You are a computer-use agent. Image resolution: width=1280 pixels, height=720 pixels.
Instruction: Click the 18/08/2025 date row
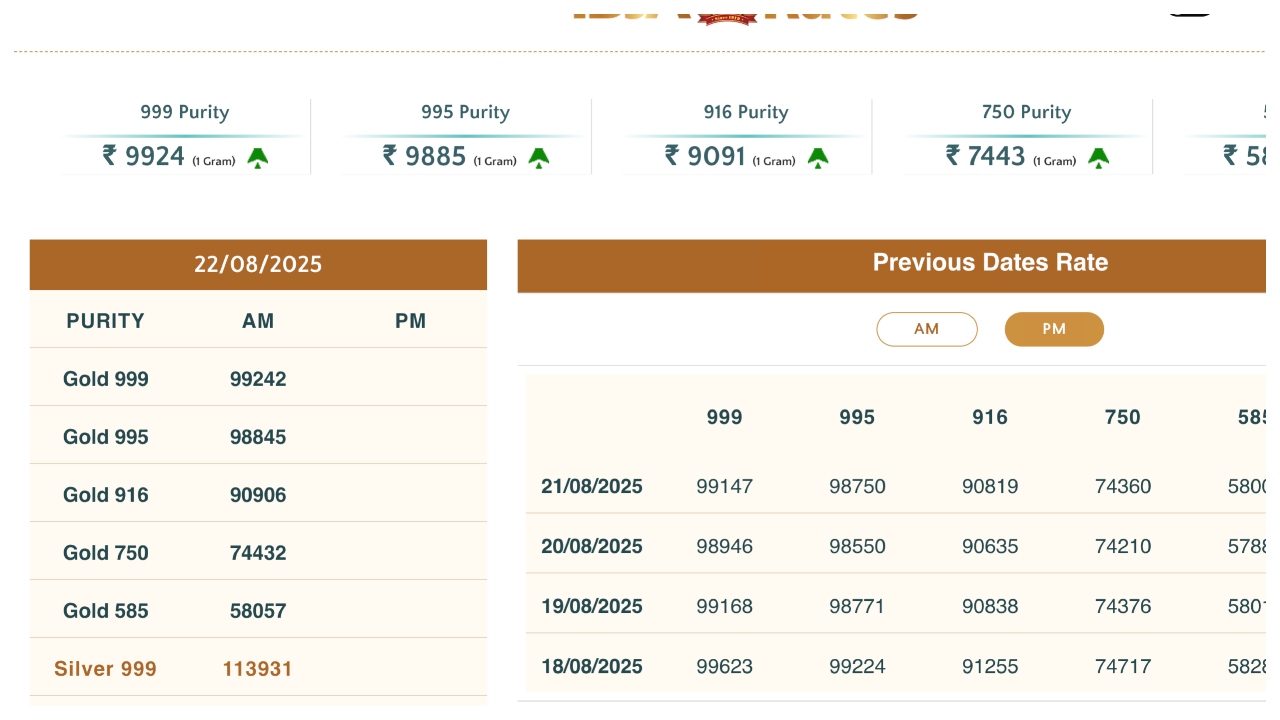(x=592, y=667)
